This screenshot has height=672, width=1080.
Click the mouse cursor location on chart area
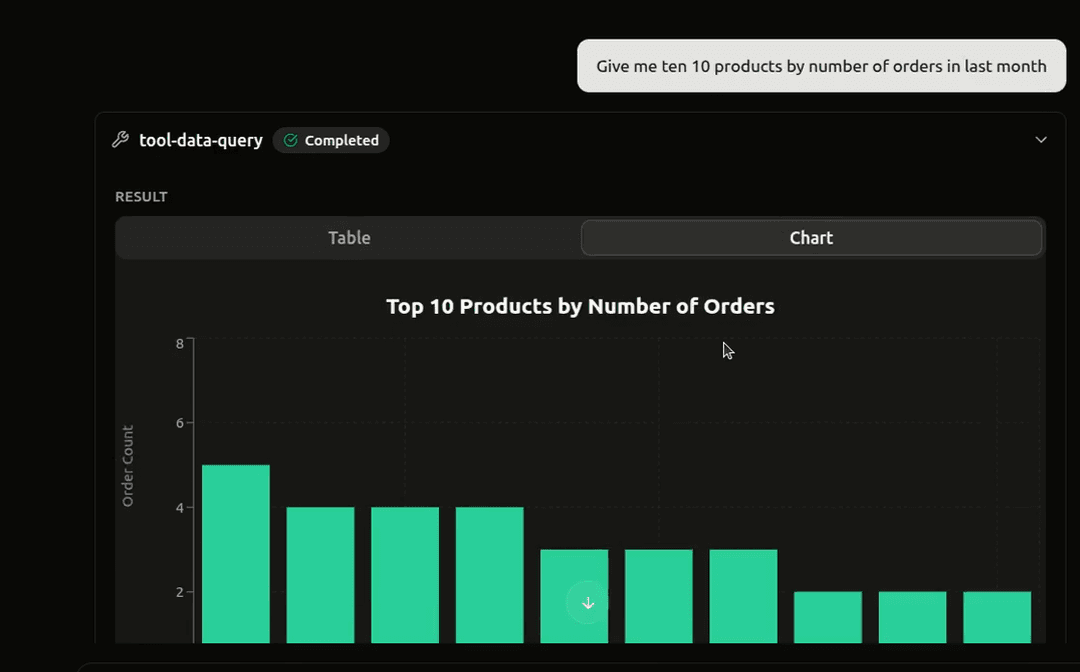click(x=727, y=350)
